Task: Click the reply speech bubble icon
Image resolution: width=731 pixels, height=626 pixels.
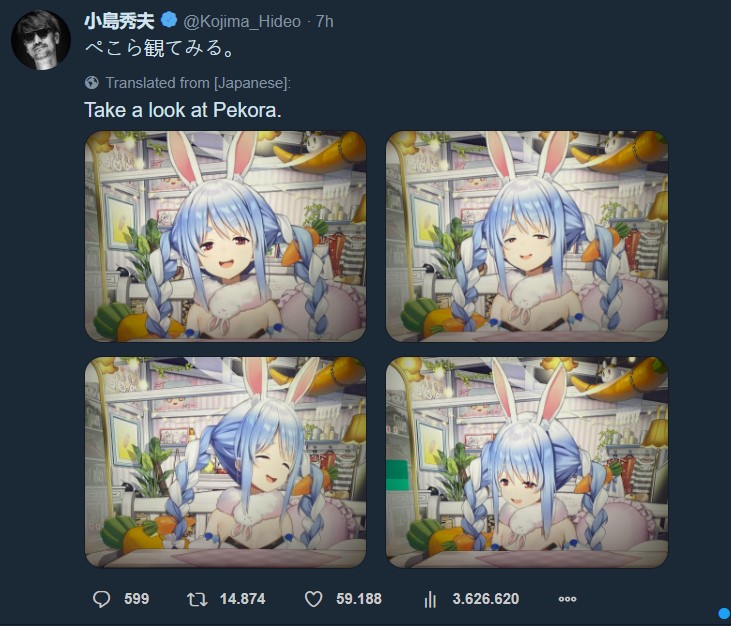Action: (101, 599)
